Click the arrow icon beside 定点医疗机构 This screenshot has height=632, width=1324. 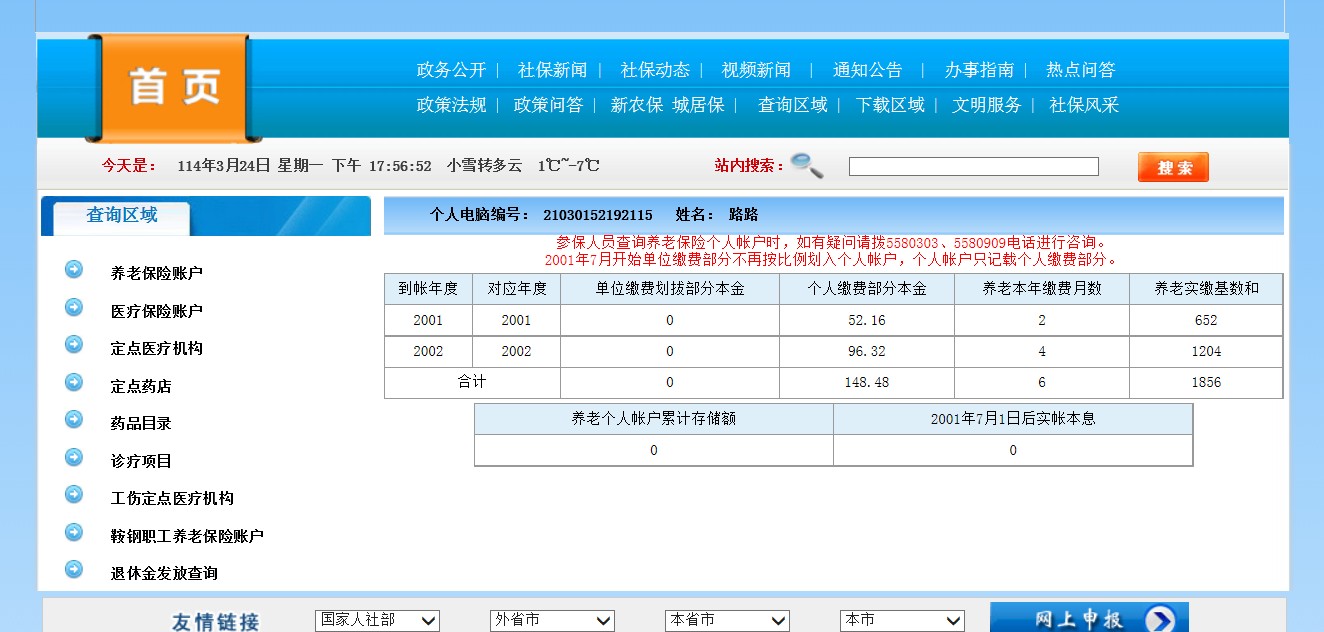pos(74,344)
